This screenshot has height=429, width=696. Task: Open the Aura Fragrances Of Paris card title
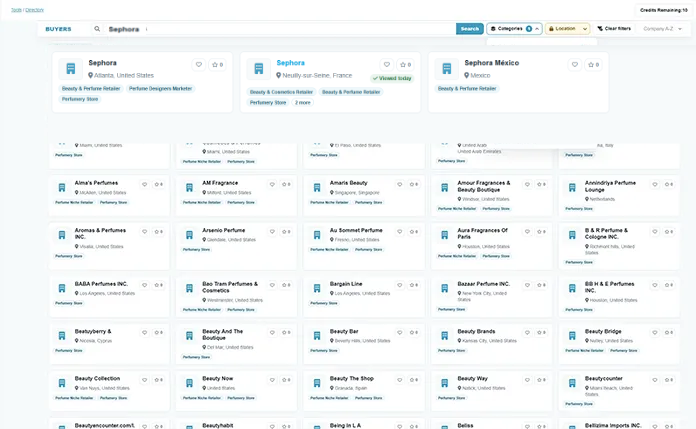point(482,234)
